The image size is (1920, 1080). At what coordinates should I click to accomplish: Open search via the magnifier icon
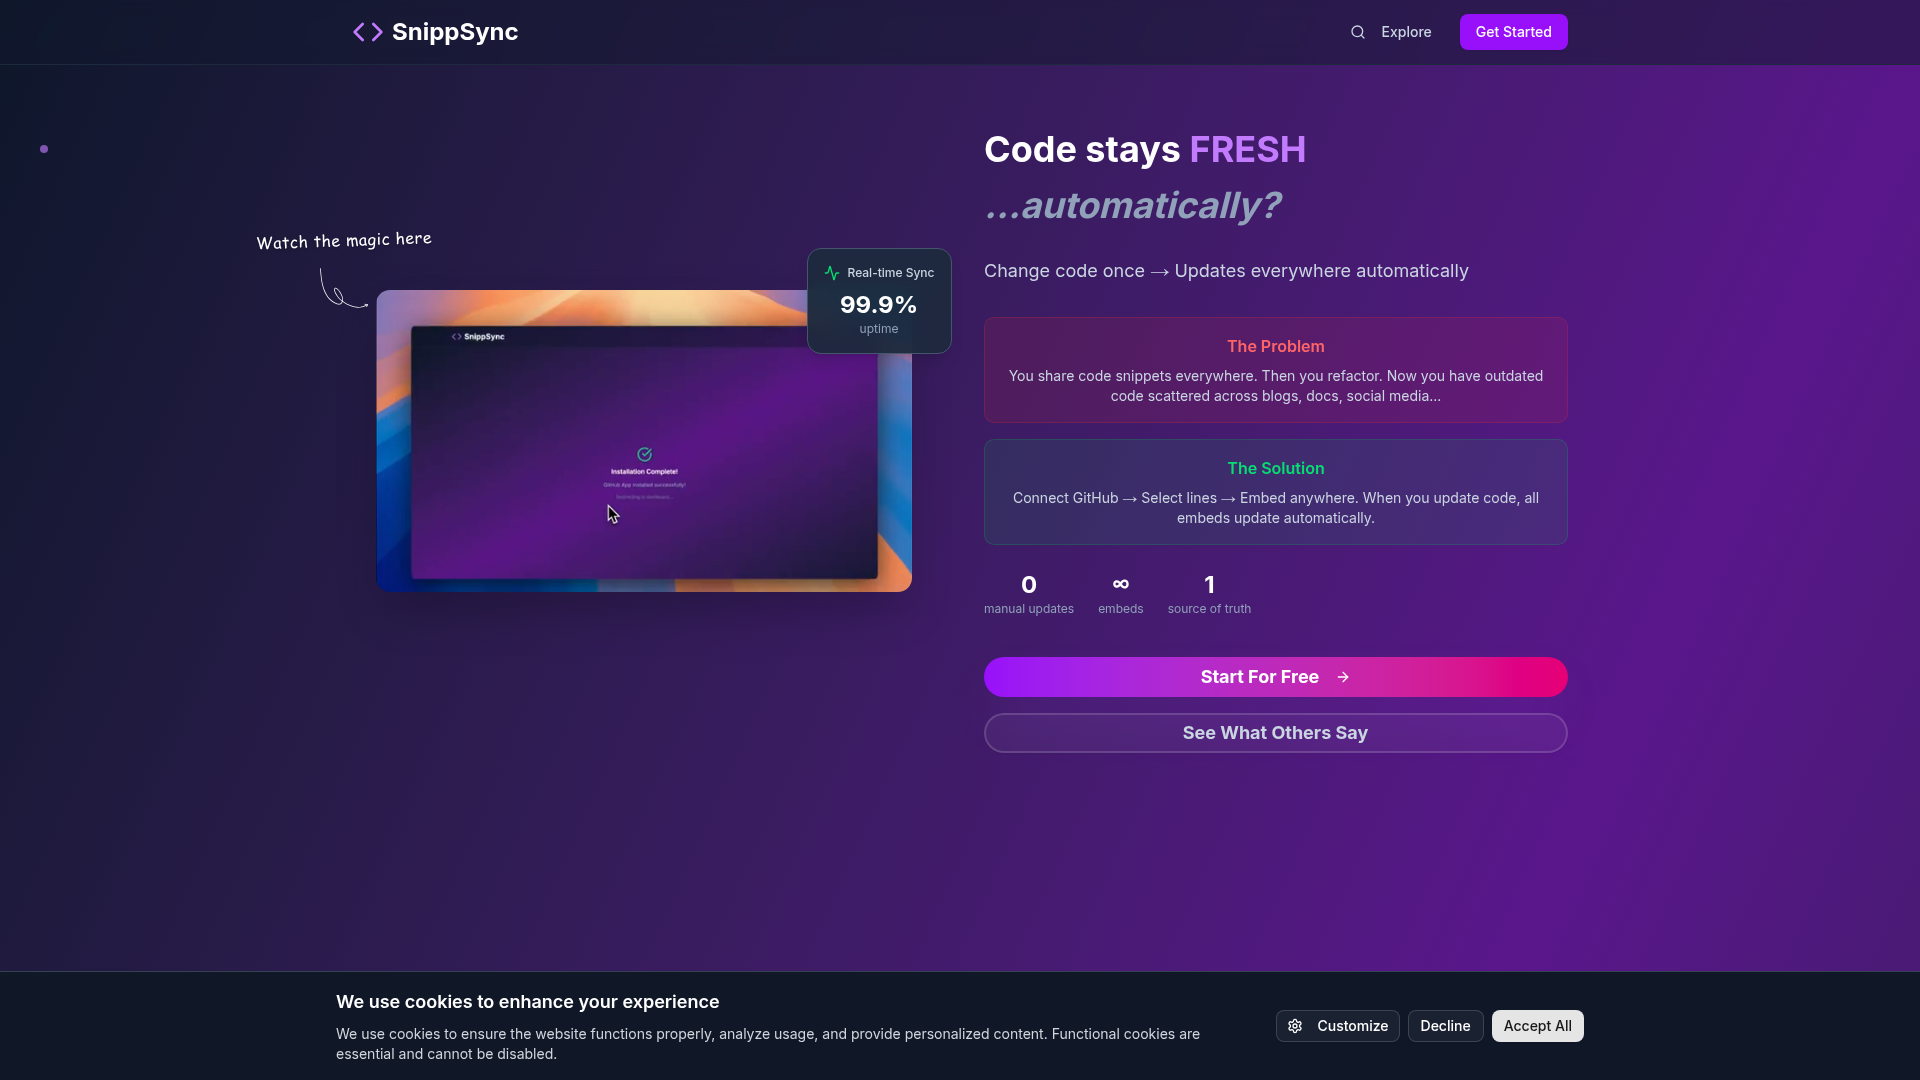(x=1358, y=32)
